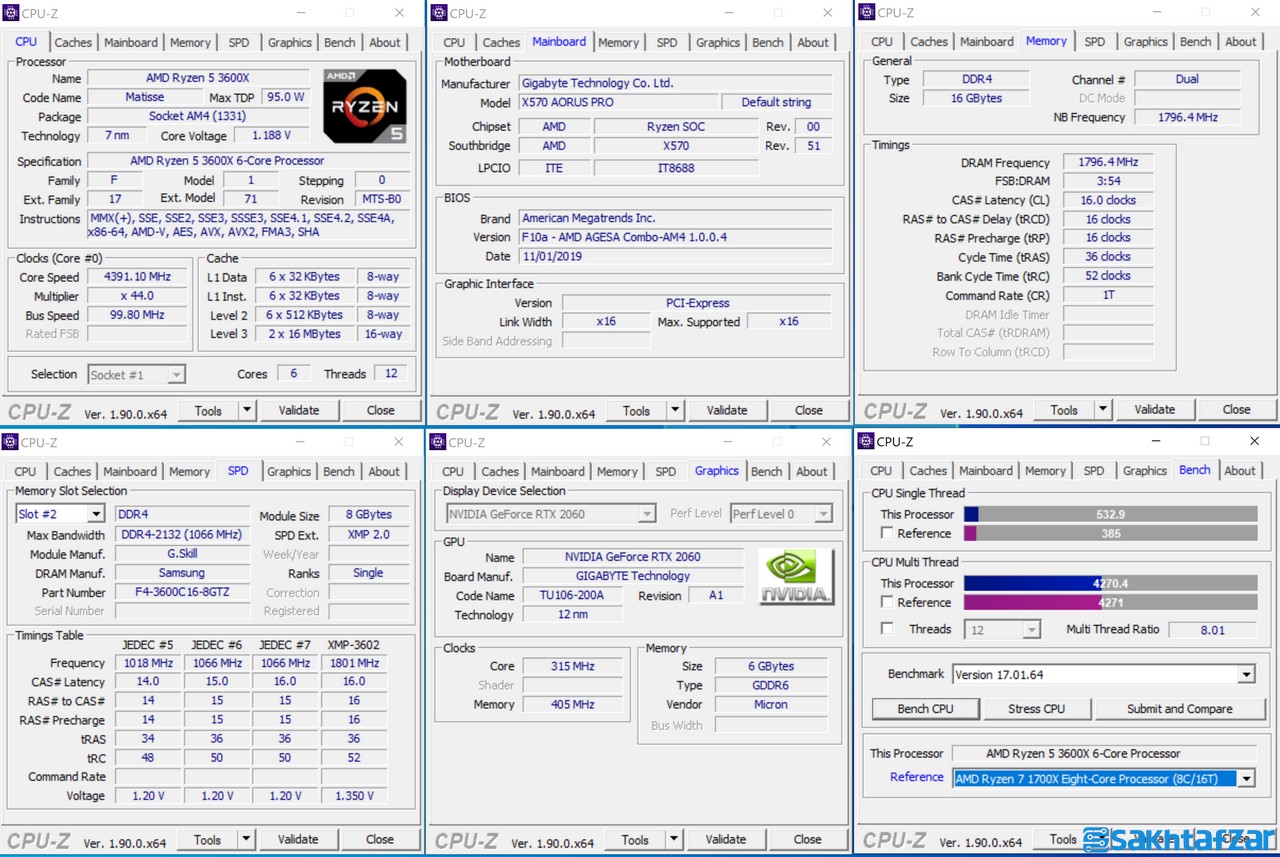Viewport: 1280px width, 857px height.
Task: Click the Multi Thread Ratio 8.01 field
Action: pyautogui.click(x=1212, y=629)
